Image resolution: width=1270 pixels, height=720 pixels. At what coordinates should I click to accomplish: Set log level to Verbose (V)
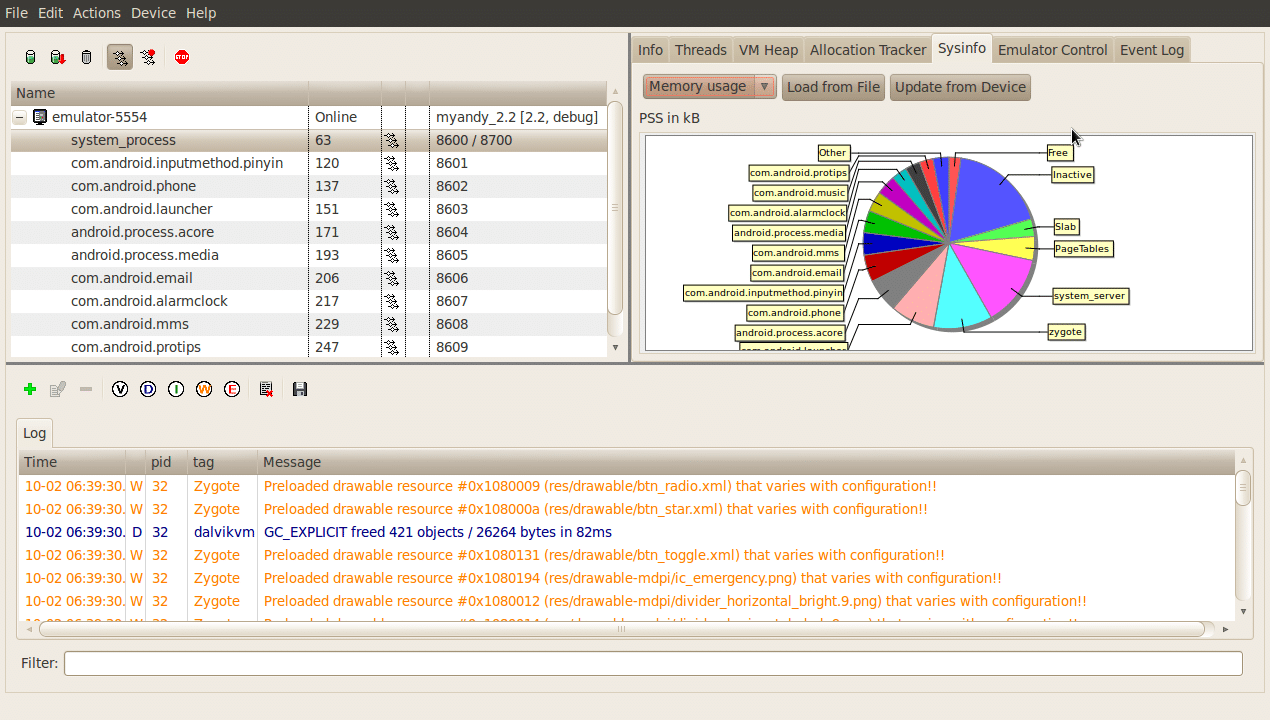point(120,389)
